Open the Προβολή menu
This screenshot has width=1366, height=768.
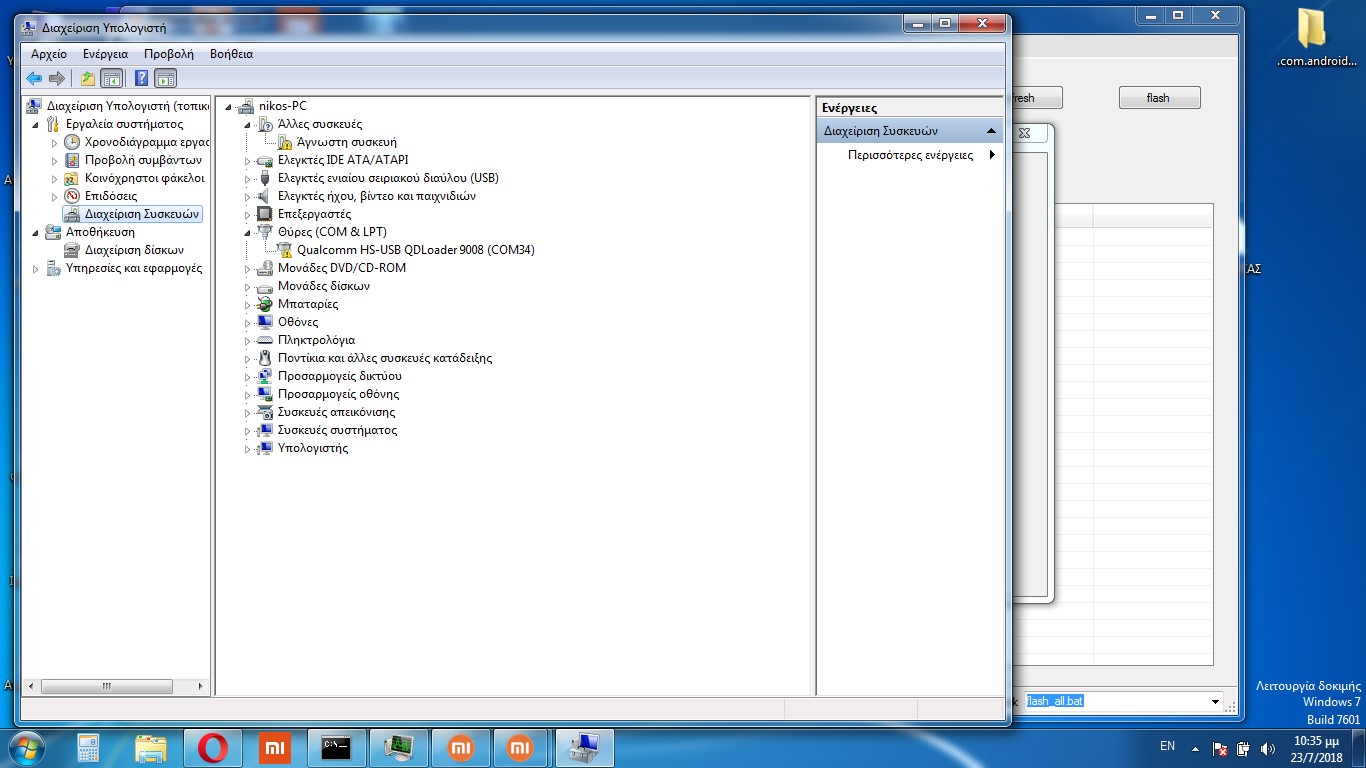click(169, 54)
